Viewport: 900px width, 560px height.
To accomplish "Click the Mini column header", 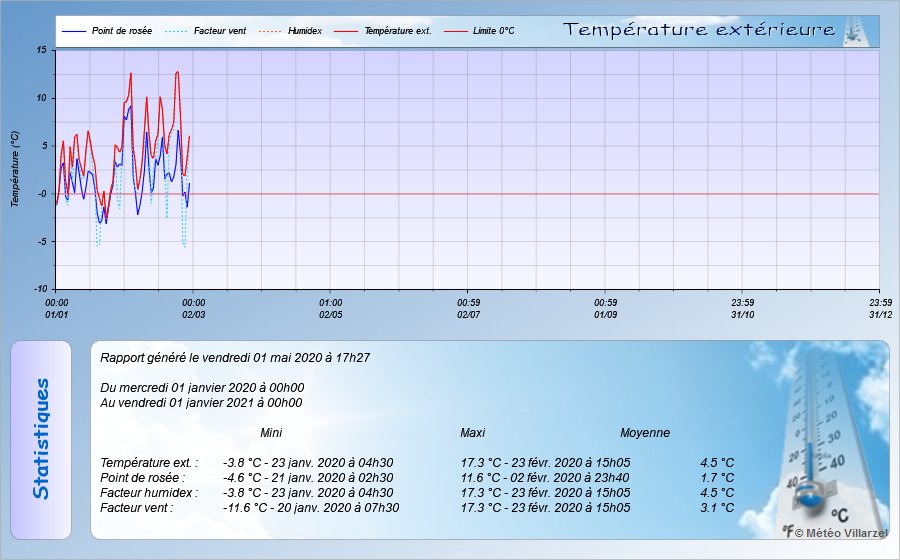I will point(271,433).
